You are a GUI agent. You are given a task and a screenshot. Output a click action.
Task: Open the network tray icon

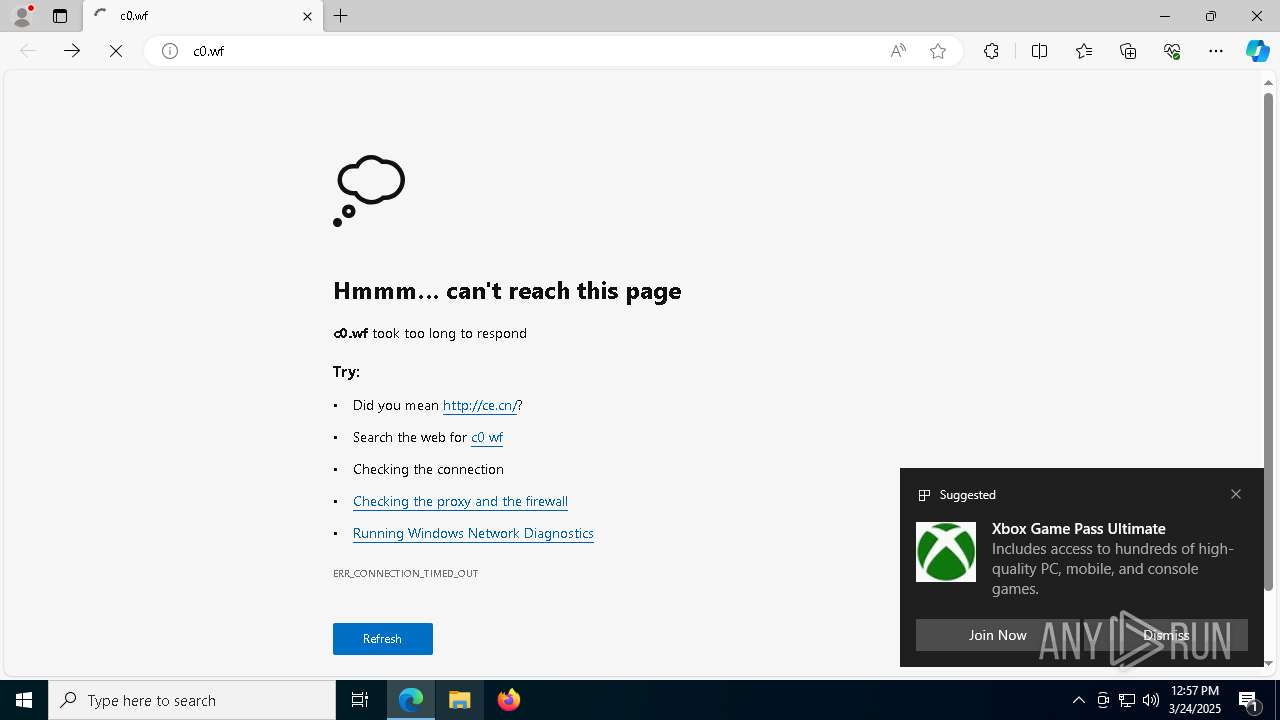[x=1127, y=700]
